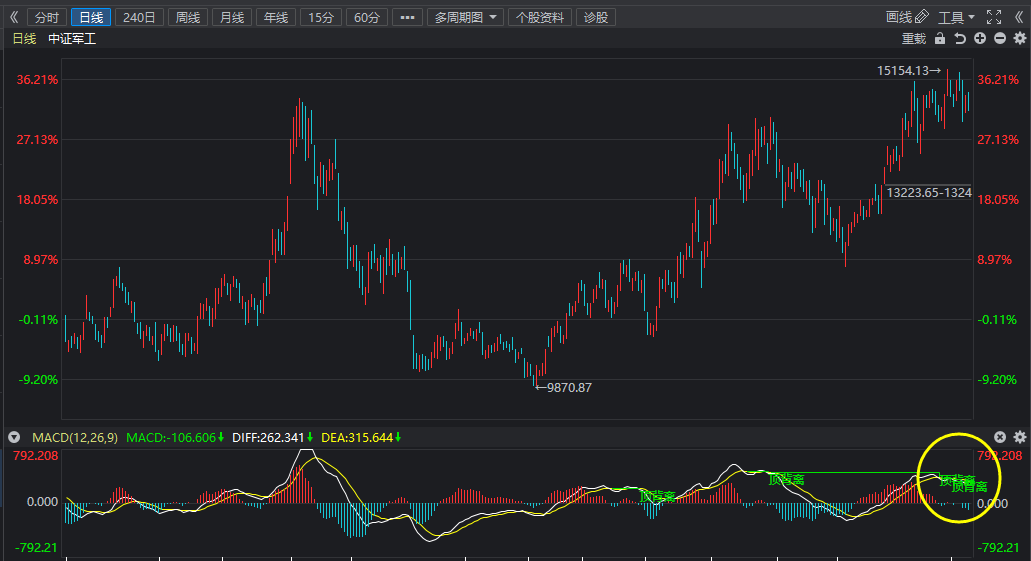Open more periods via ellipsis button
The height and width of the screenshot is (561, 1031).
click(x=407, y=17)
